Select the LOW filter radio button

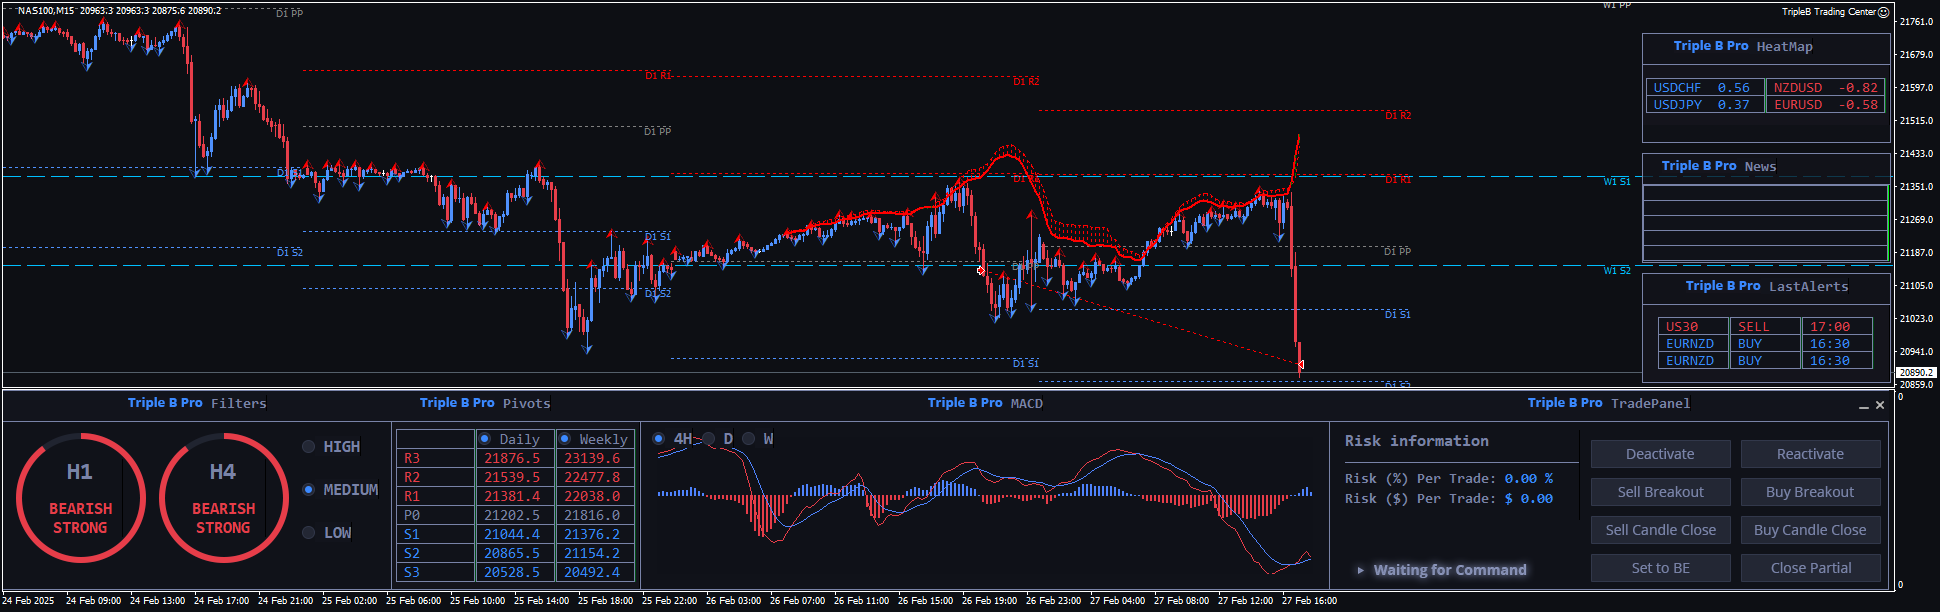coord(309,533)
